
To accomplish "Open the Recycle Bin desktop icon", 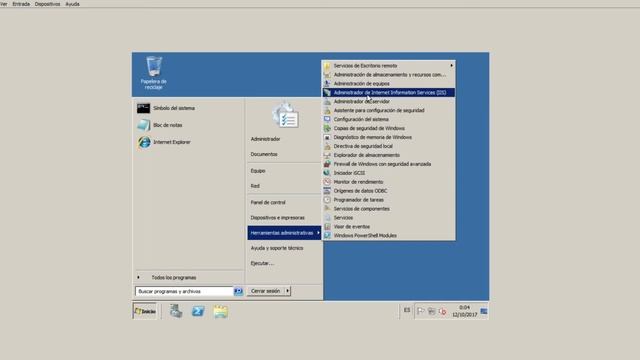I will click(x=154, y=73).
